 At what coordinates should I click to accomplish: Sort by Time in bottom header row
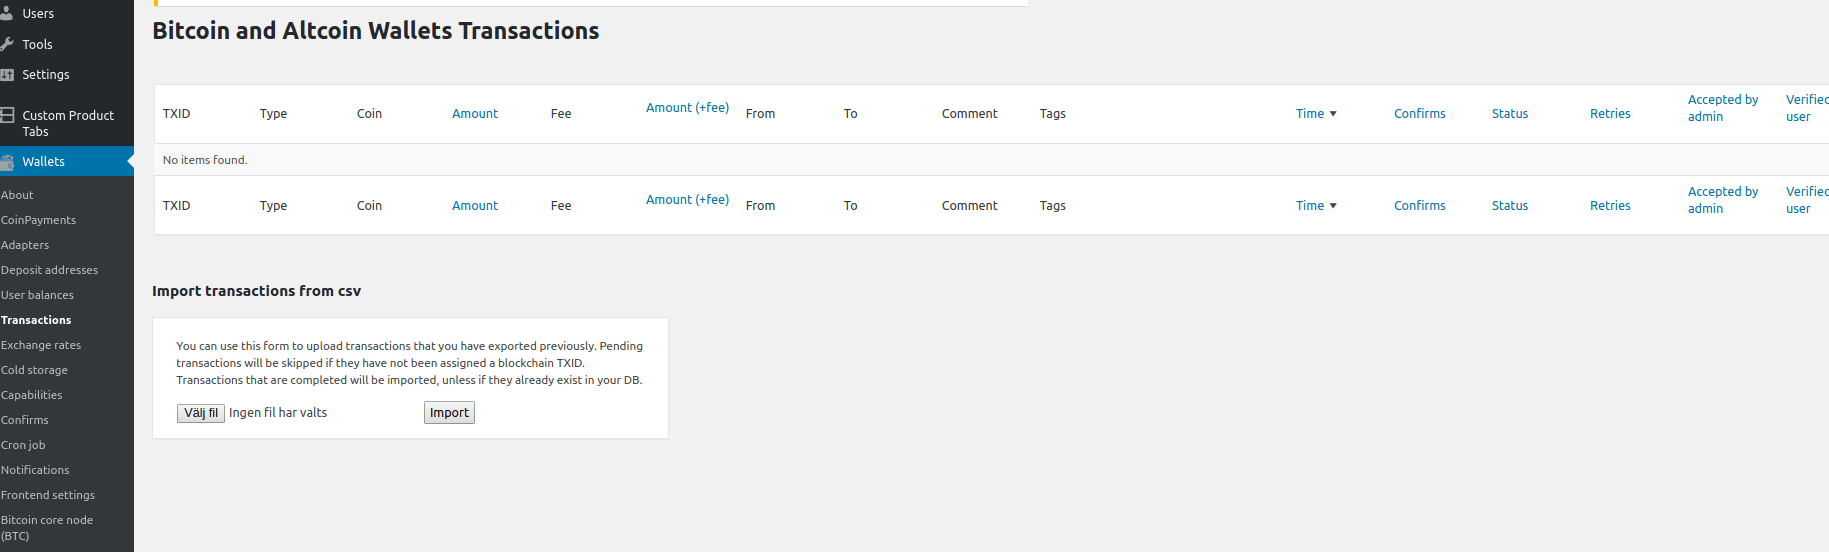click(x=1310, y=206)
